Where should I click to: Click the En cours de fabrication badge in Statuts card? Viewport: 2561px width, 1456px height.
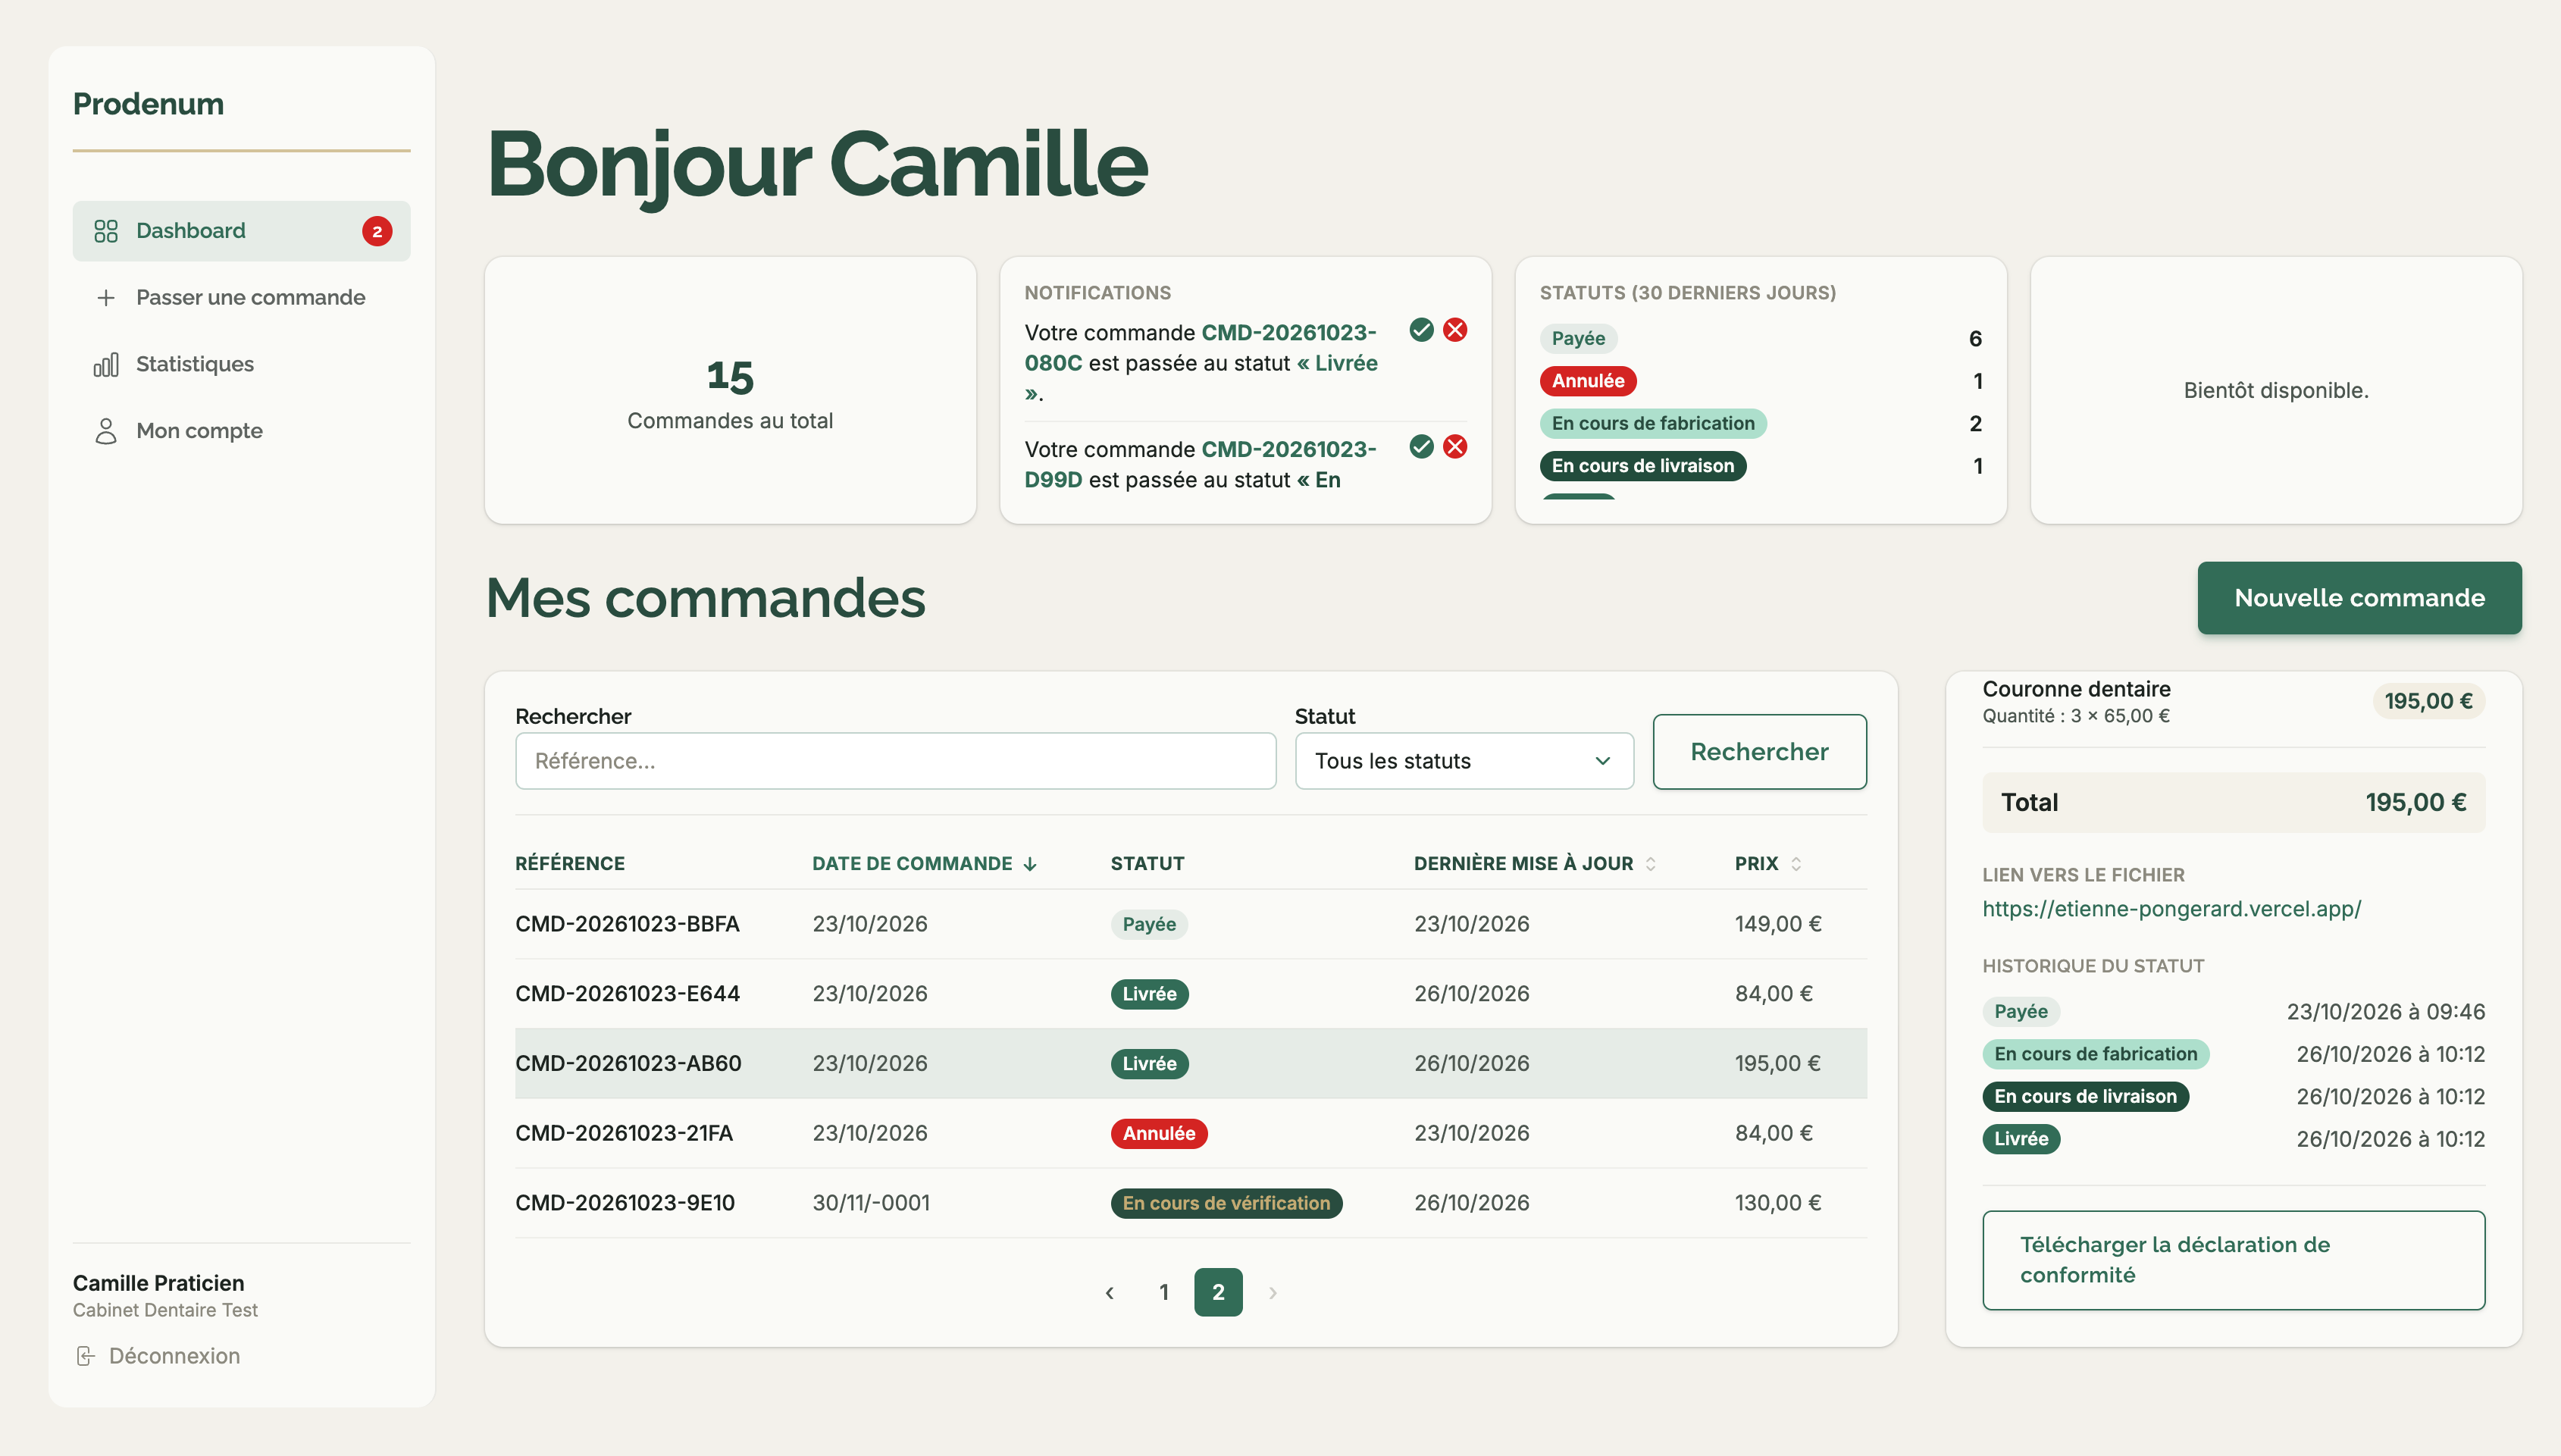tap(1653, 423)
